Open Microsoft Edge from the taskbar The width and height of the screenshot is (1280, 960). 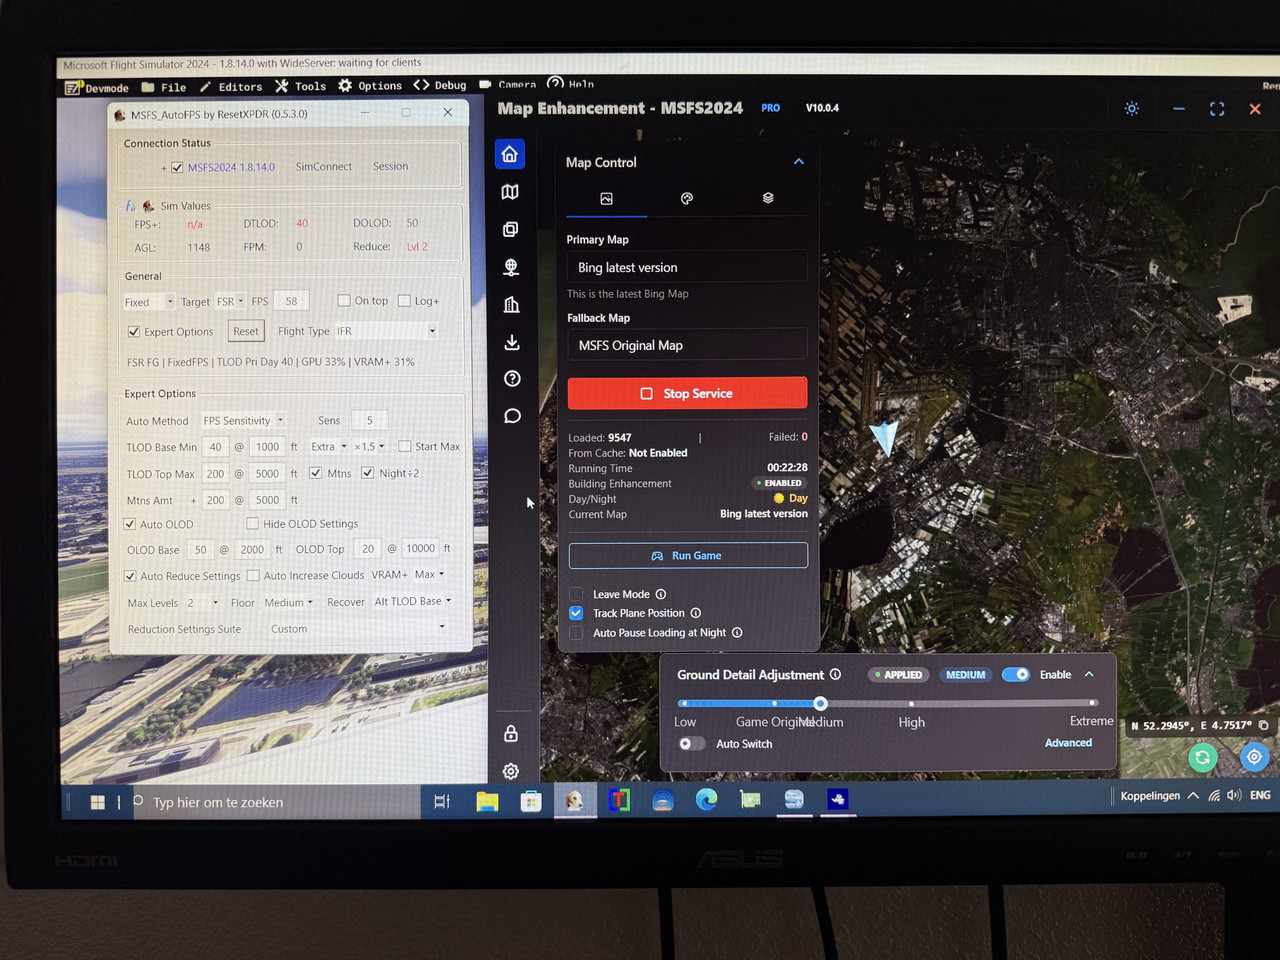[706, 799]
